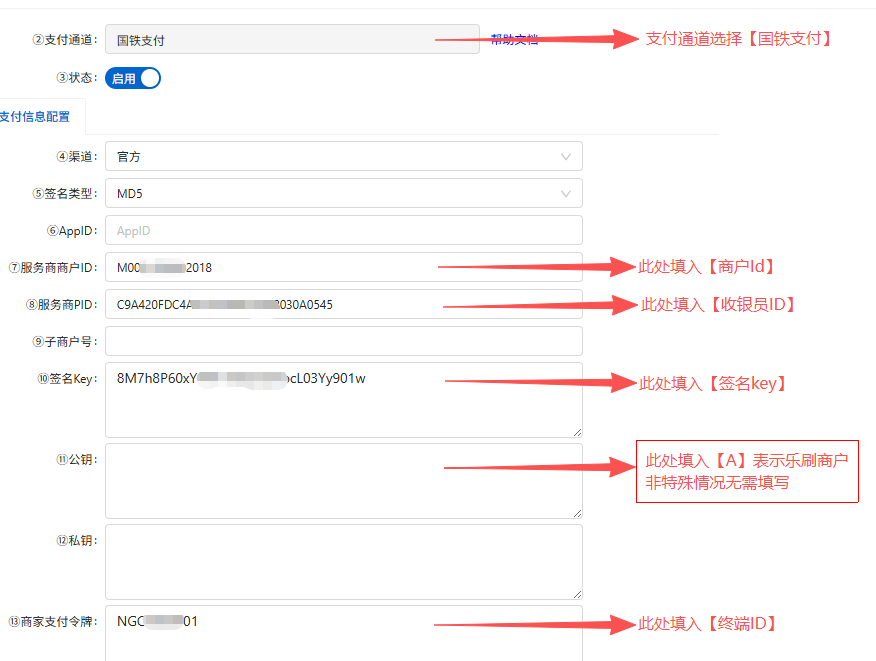The image size is (876, 661).
Task: Switch to the 支付信息配置 tab
Action: [x=35, y=117]
